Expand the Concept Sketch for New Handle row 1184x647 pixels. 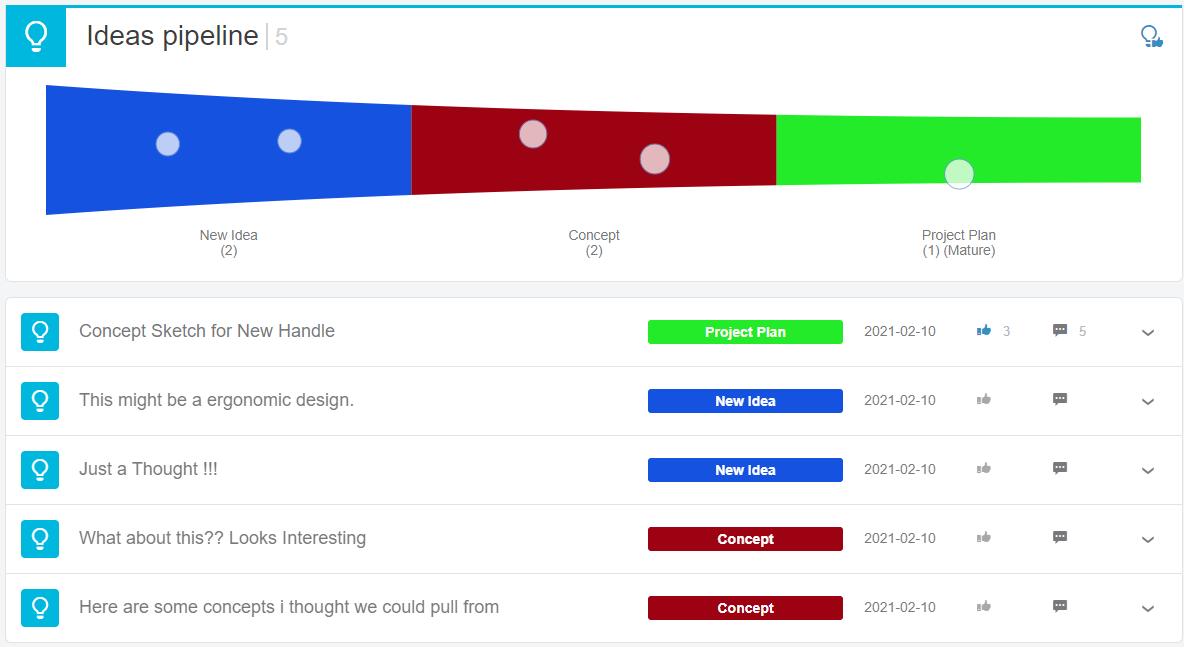[1148, 333]
